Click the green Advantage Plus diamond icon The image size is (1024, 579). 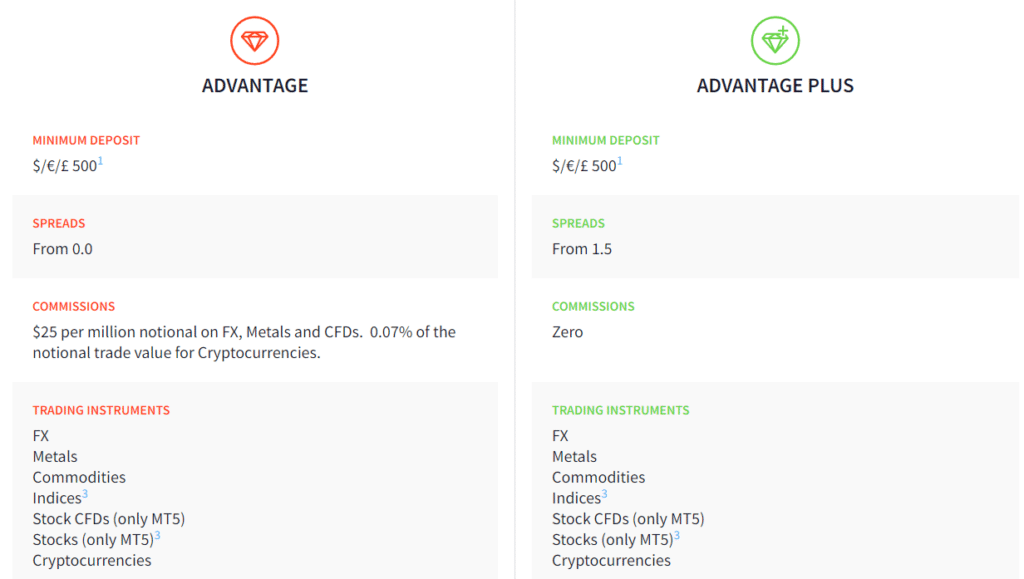tap(775, 40)
